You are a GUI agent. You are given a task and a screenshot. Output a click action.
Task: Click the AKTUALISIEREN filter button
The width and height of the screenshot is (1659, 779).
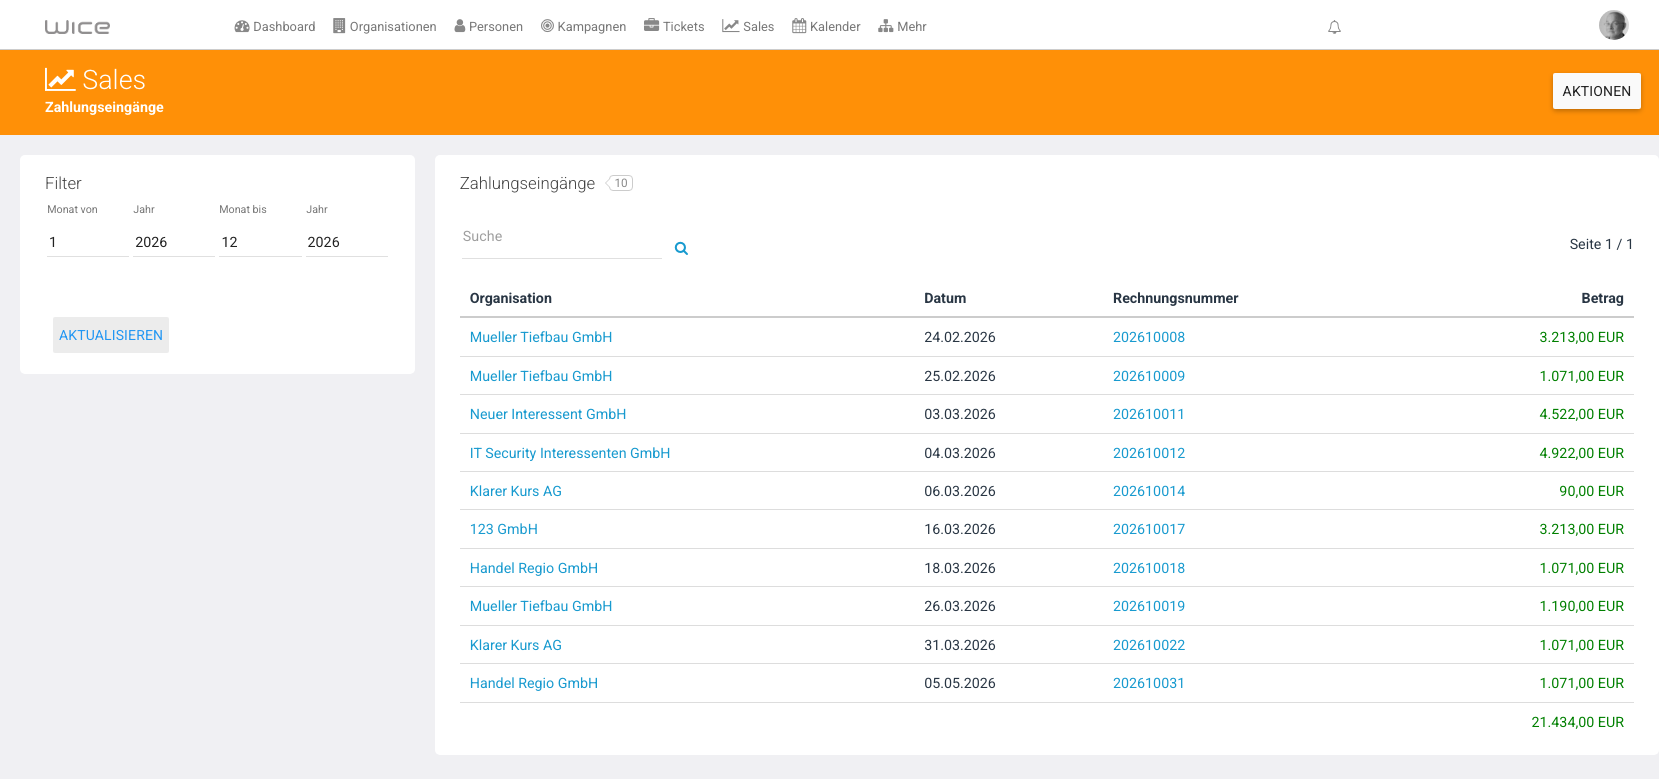tap(111, 335)
